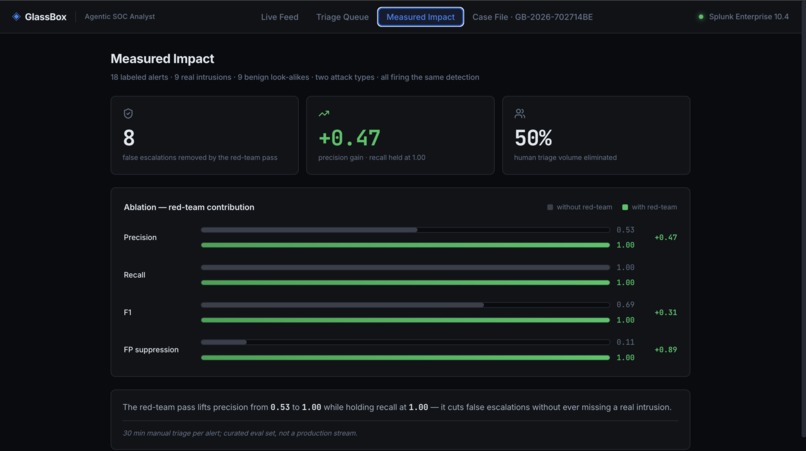Click the gray 'without red-team' legend square

[x=550, y=207]
